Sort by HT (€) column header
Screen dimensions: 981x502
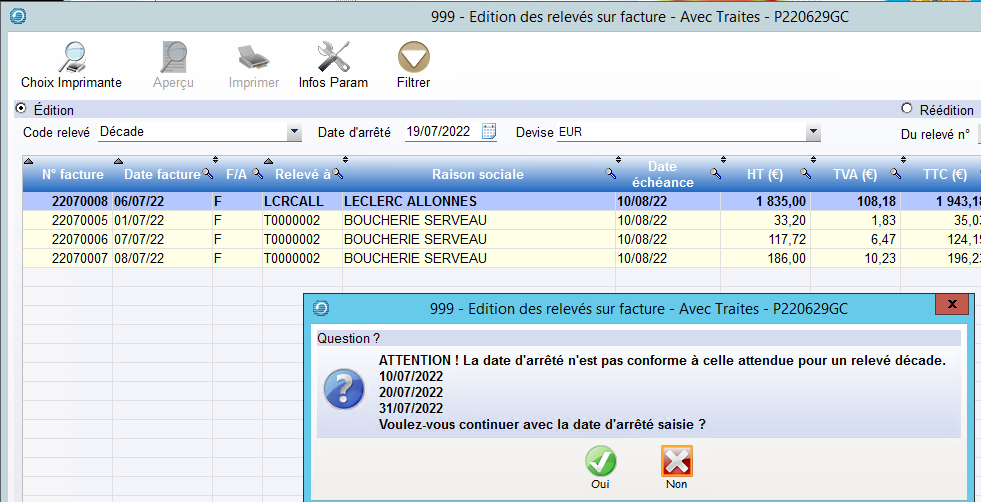(x=765, y=174)
